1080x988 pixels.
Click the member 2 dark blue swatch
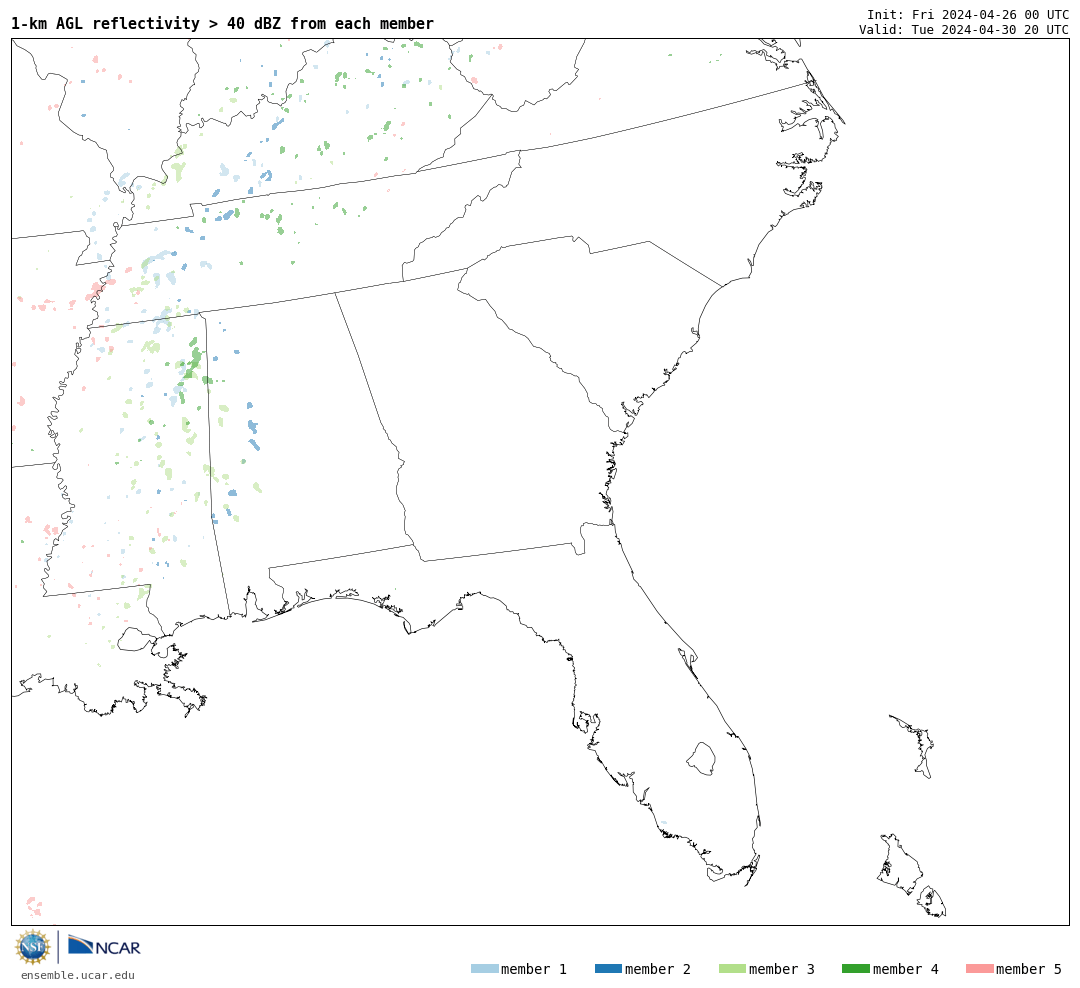[x=608, y=968]
